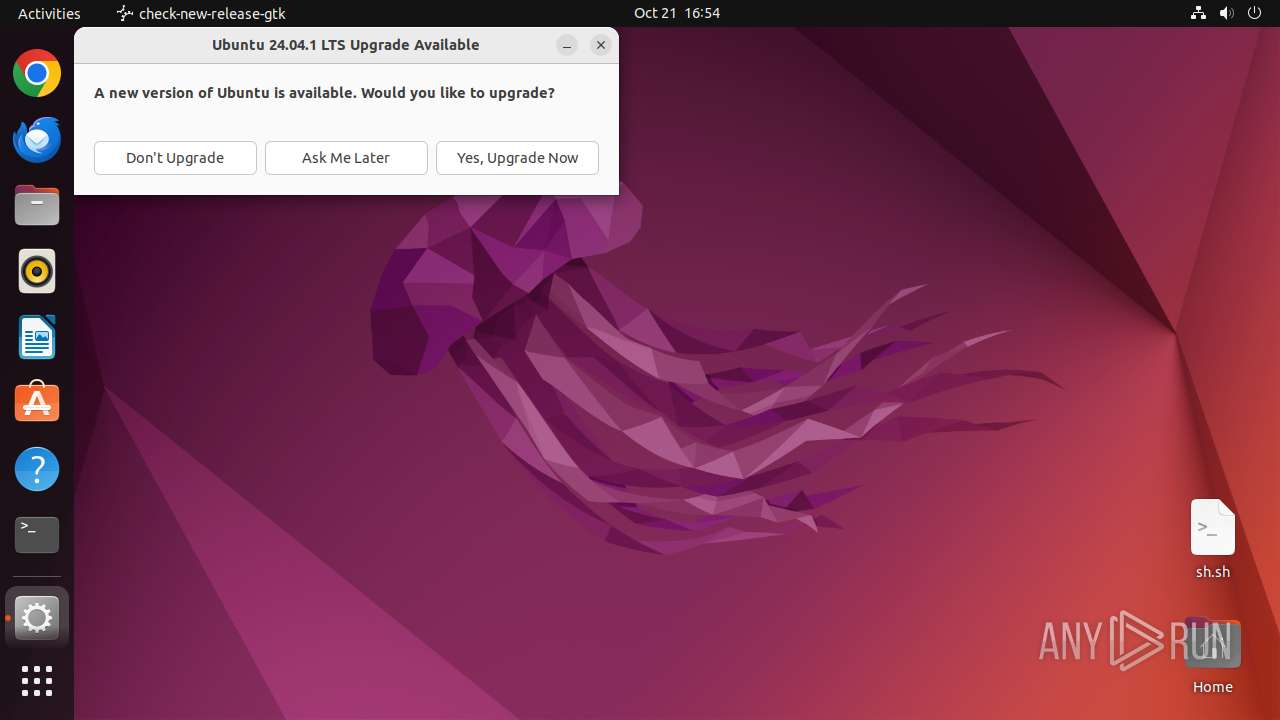Launch LibreOffice Writer from the dock
The image size is (1280, 720).
37,337
